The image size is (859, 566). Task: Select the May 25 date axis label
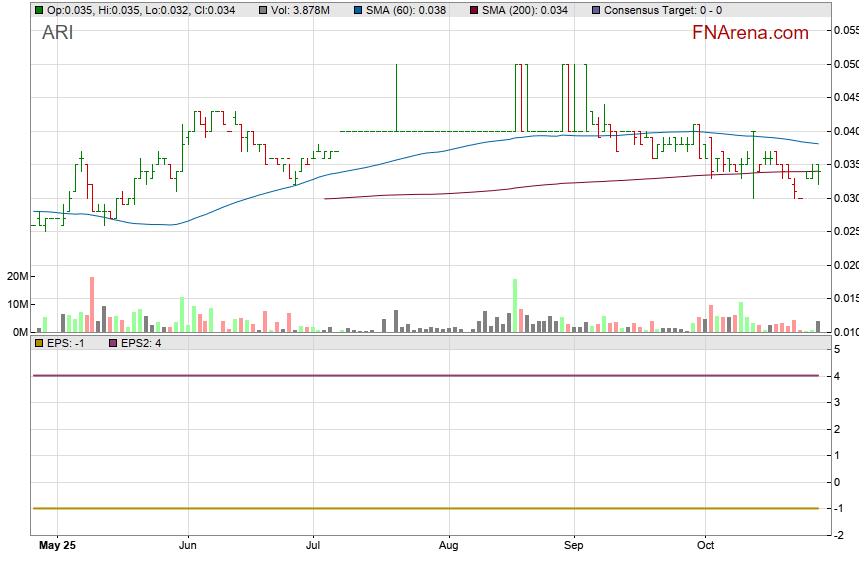click(57, 547)
